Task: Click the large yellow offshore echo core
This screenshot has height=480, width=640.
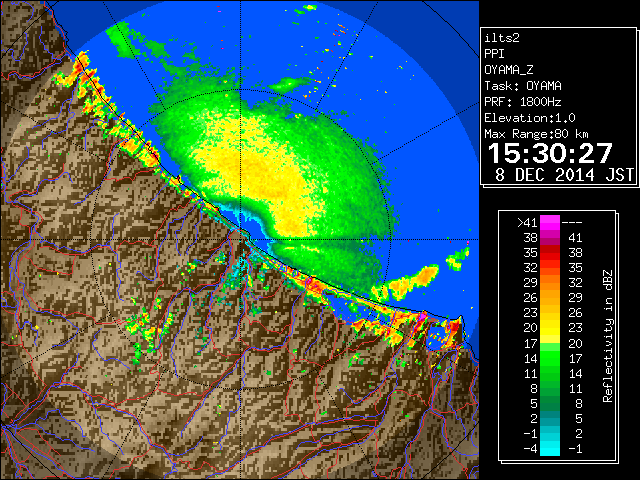Action: 261,171
